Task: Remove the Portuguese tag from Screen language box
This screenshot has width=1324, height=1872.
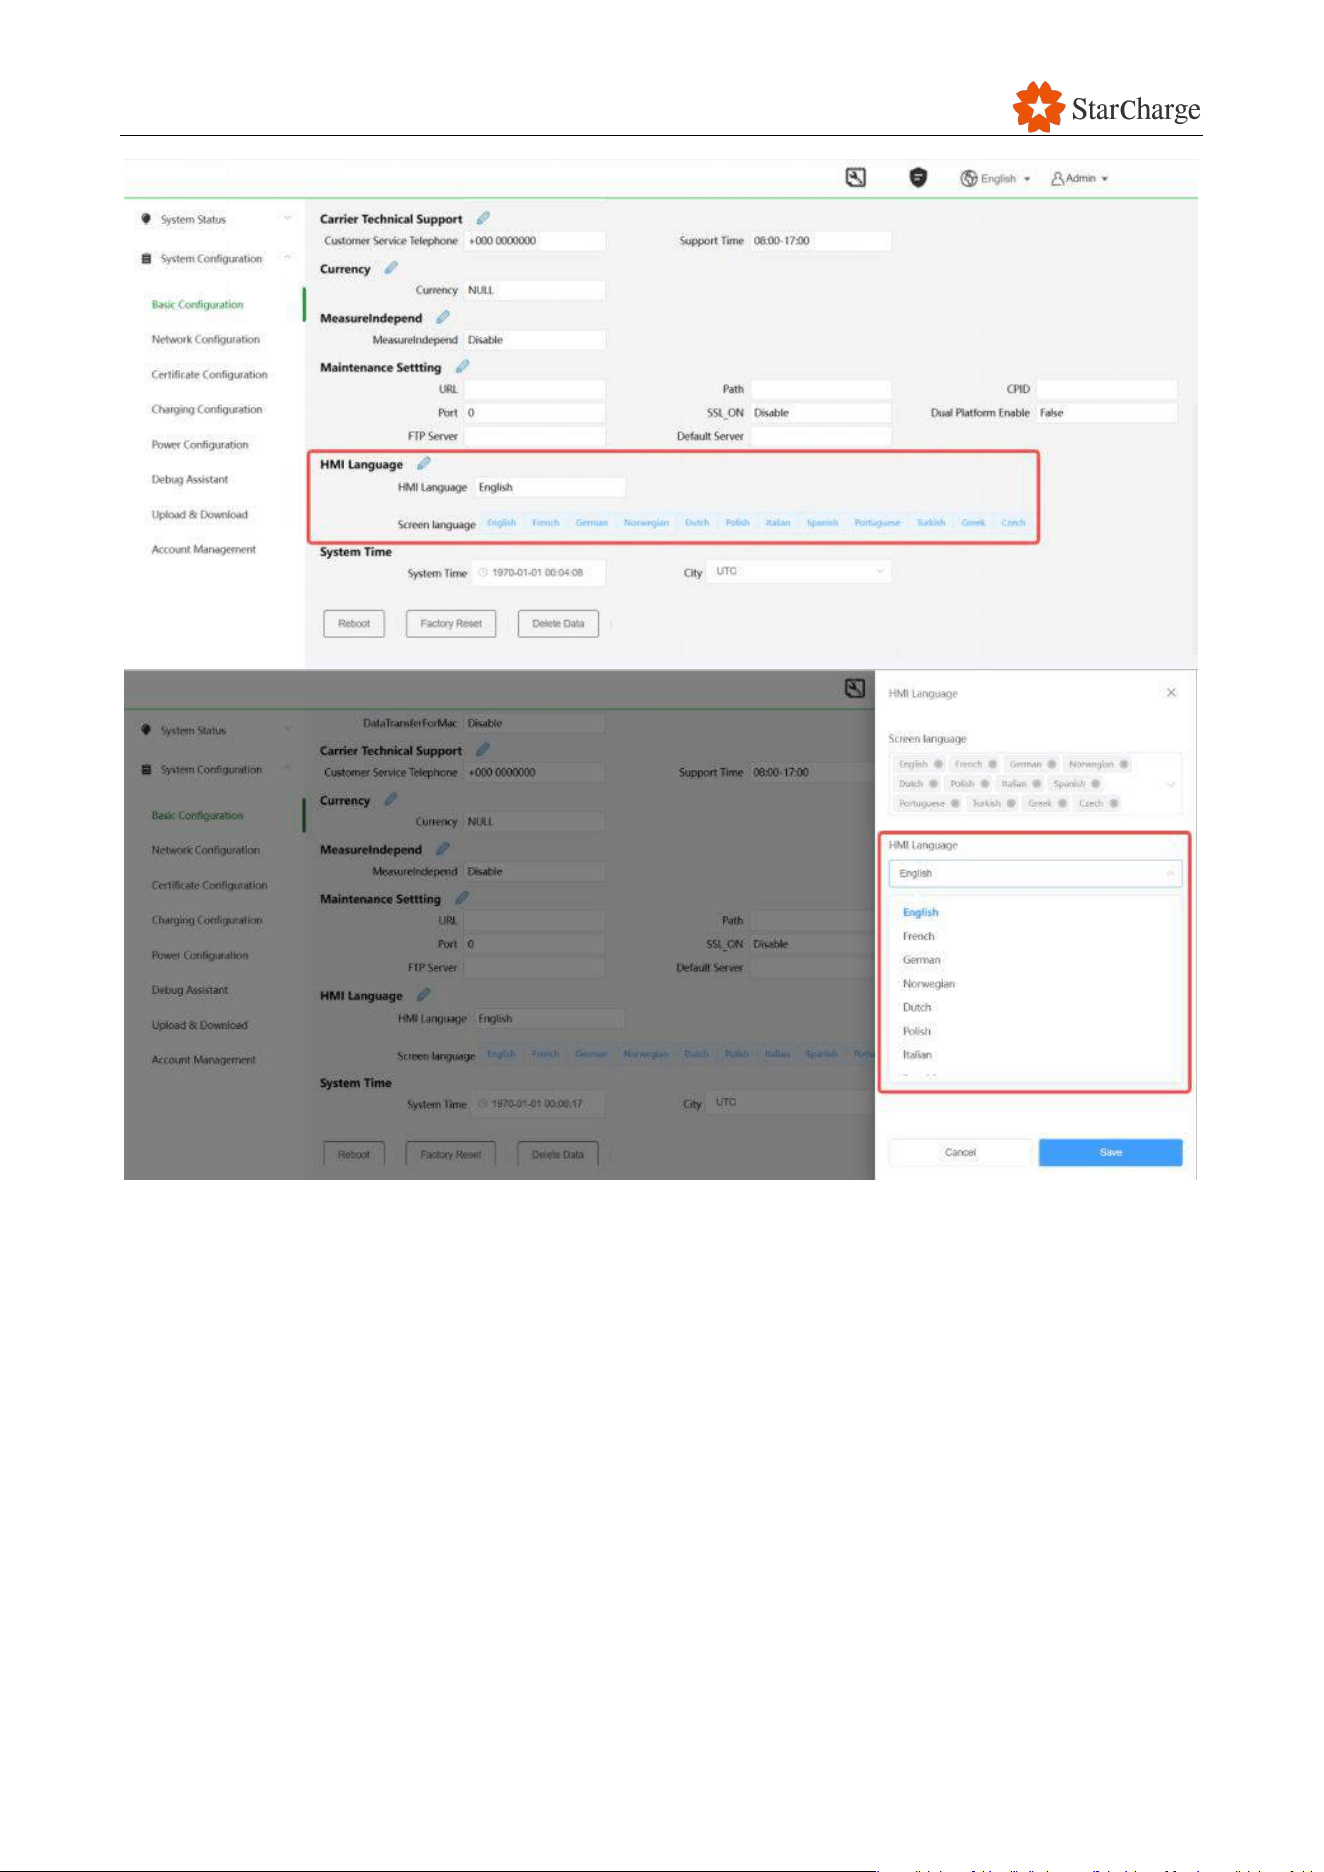Action: [955, 803]
